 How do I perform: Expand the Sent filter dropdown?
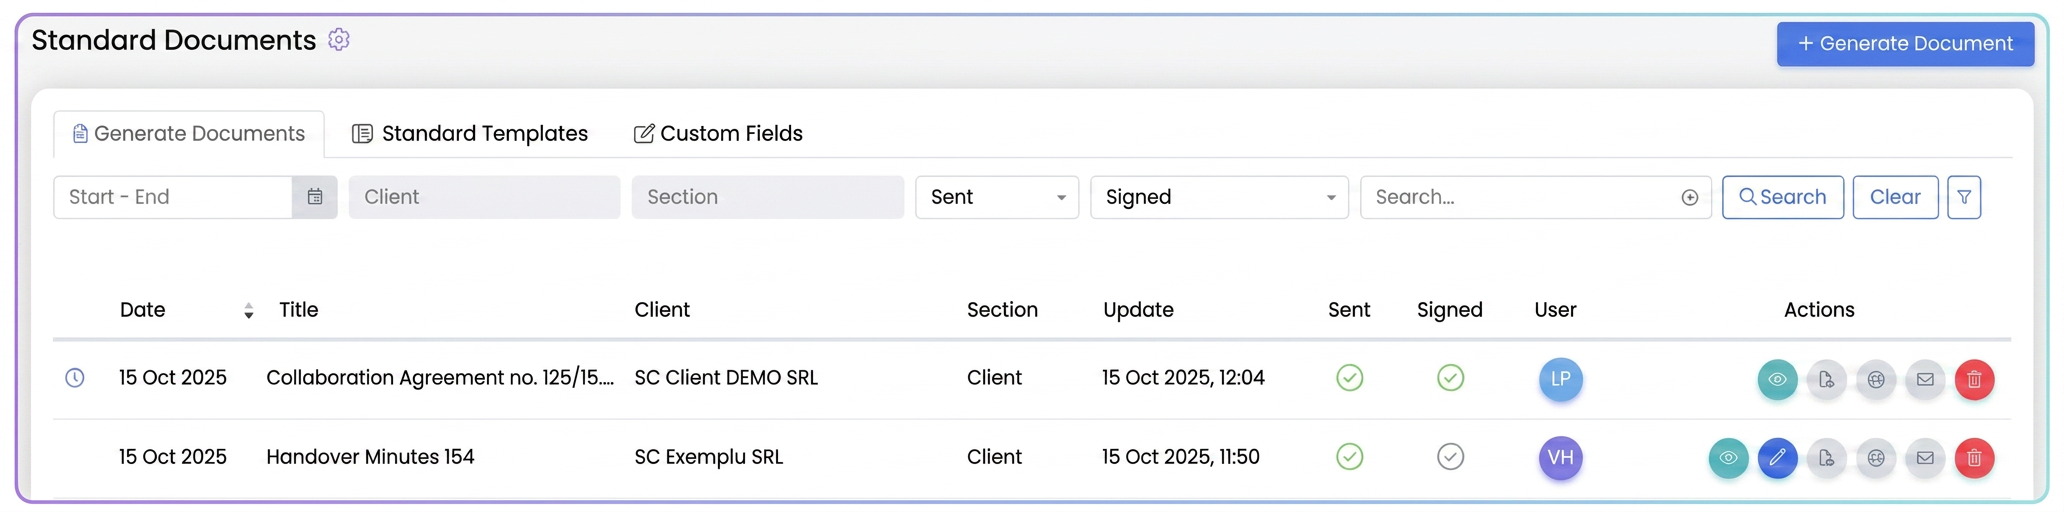click(997, 197)
